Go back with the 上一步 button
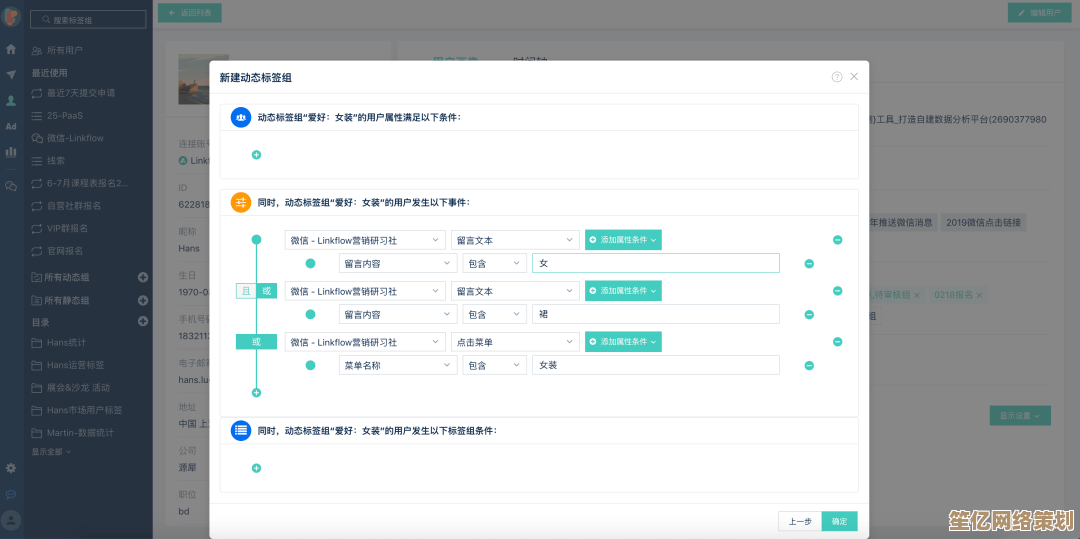The image size is (1080, 539). (x=800, y=521)
